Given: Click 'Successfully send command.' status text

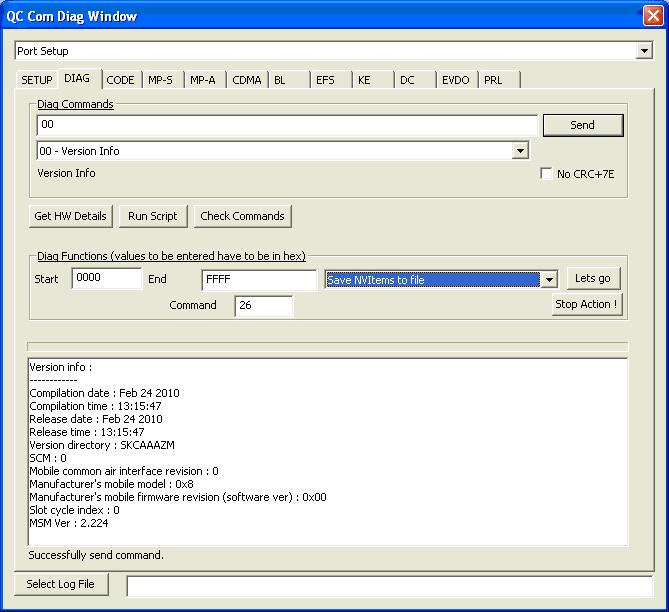Looking at the screenshot, I should (96, 555).
